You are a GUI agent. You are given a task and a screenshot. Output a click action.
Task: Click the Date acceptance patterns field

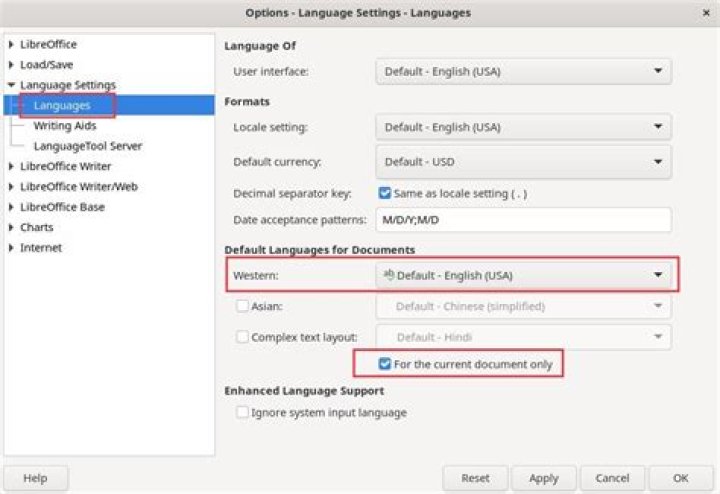click(523, 220)
